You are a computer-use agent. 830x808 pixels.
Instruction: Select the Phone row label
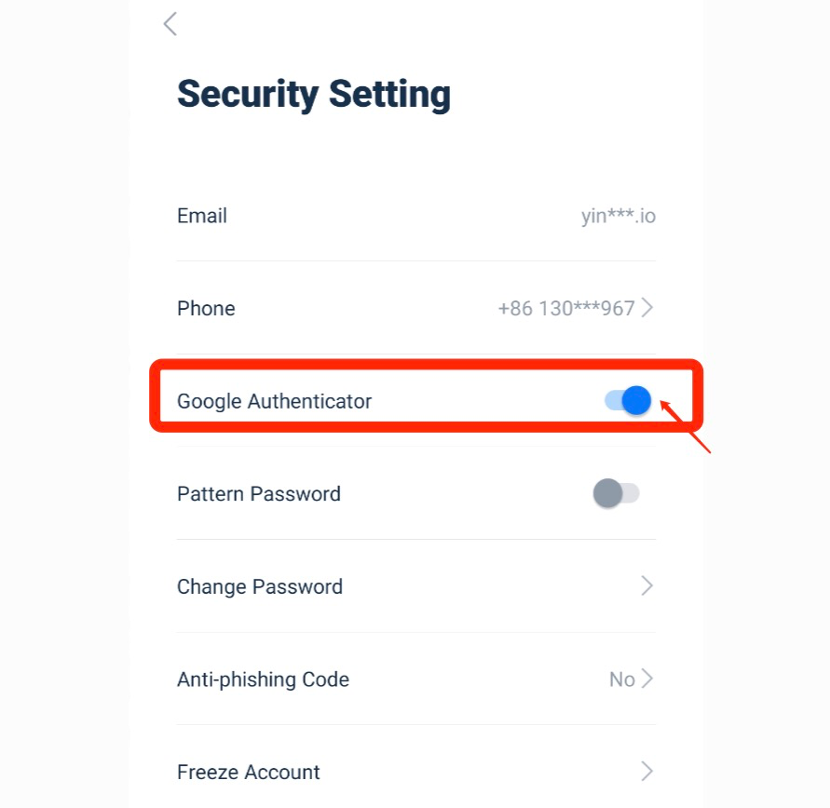point(206,308)
